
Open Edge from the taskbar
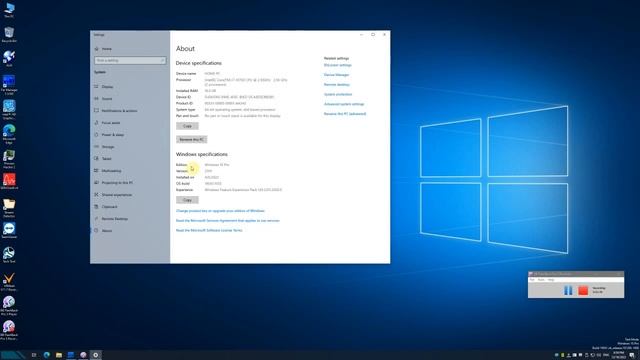click(47, 355)
